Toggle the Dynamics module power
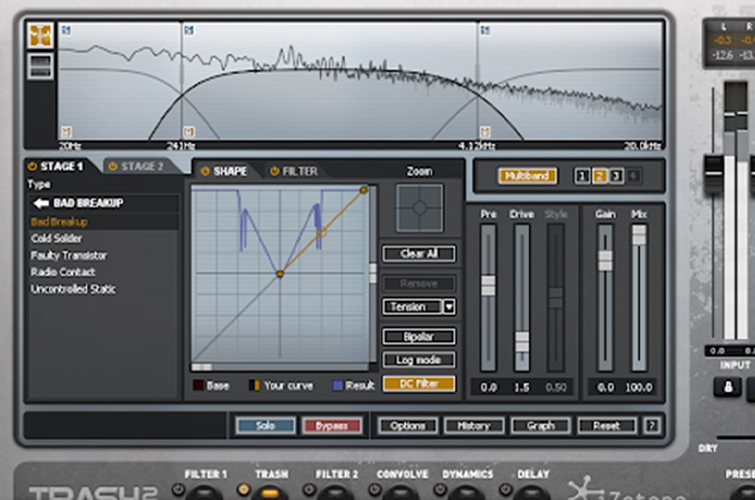 coord(440,490)
